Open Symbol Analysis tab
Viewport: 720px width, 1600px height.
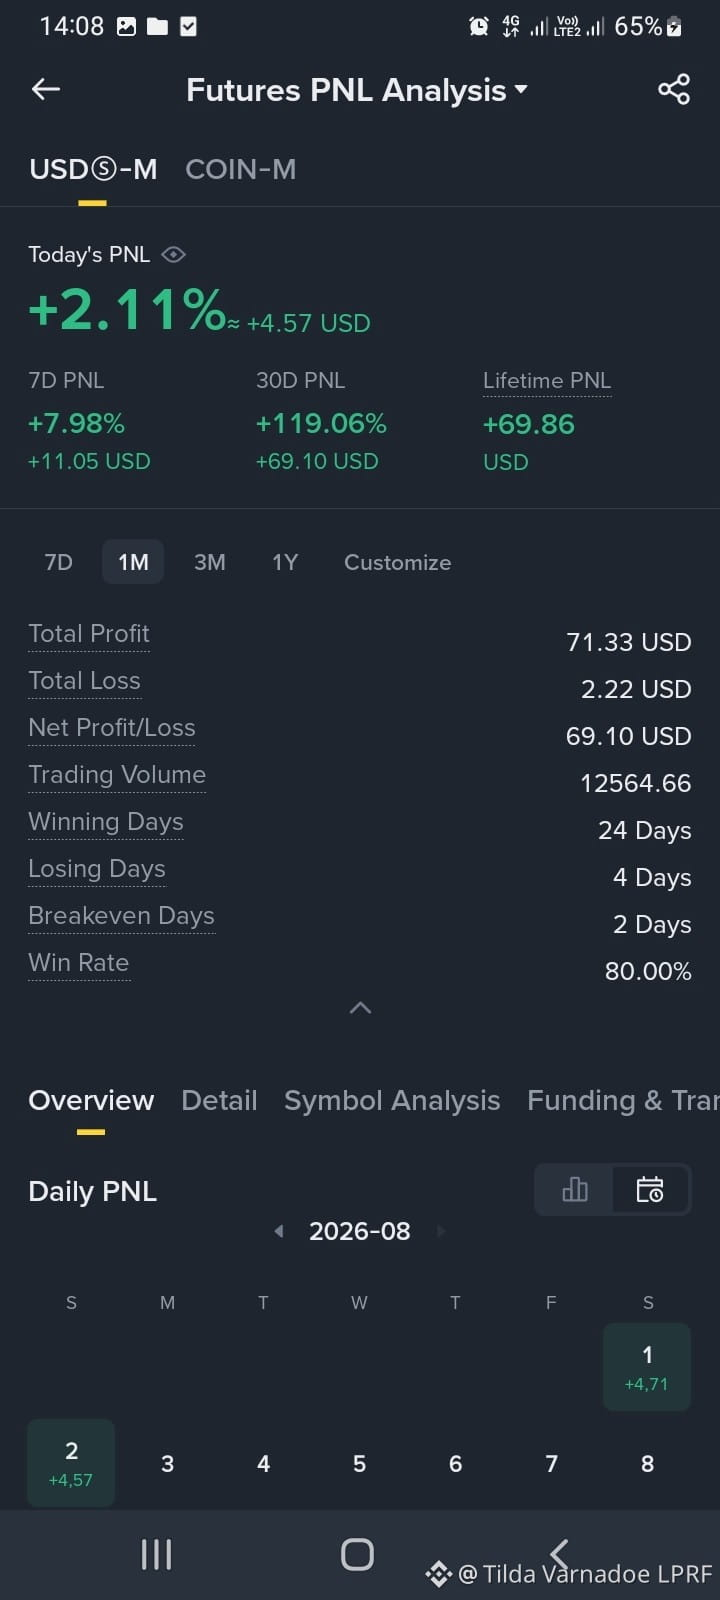click(x=392, y=1100)
